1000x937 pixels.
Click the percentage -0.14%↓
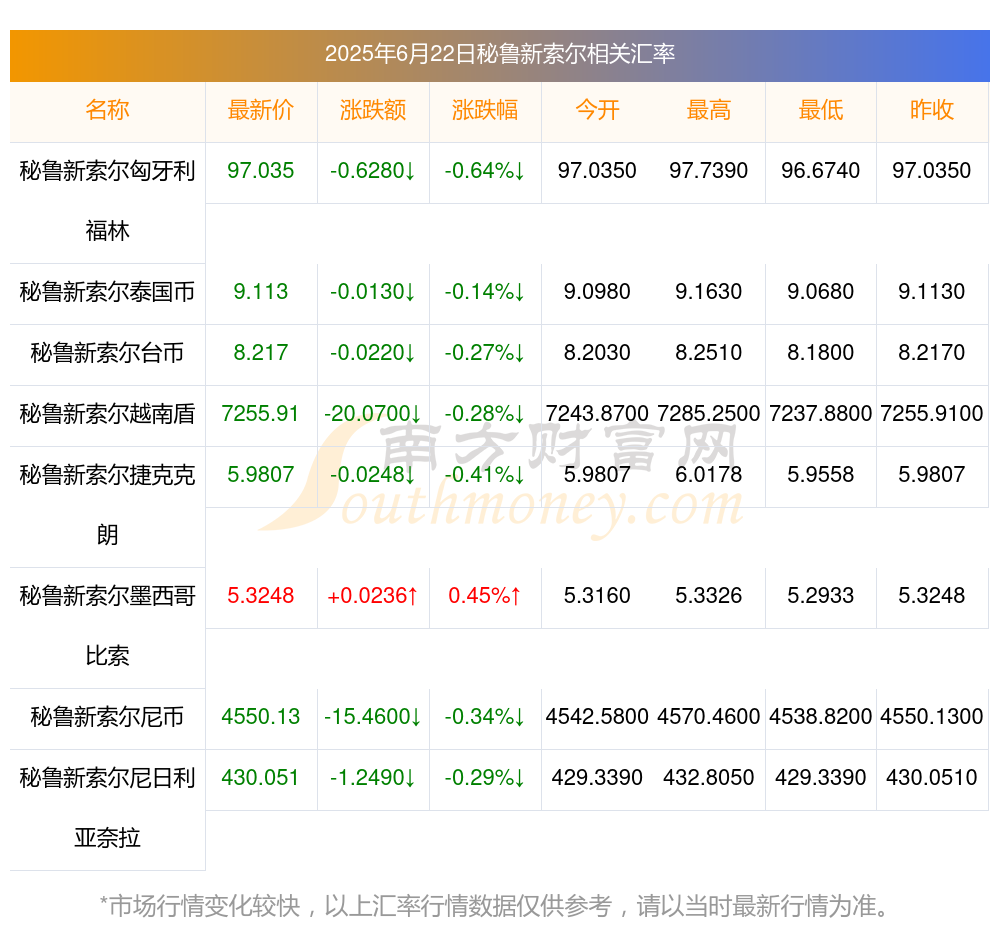pyautogui.click(x=485, y=292)
